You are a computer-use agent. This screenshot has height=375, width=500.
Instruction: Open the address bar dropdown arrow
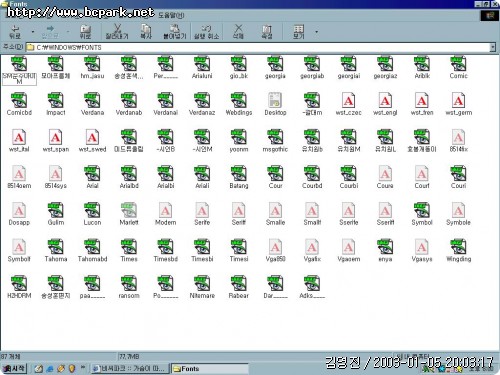[x=493, y=47]
